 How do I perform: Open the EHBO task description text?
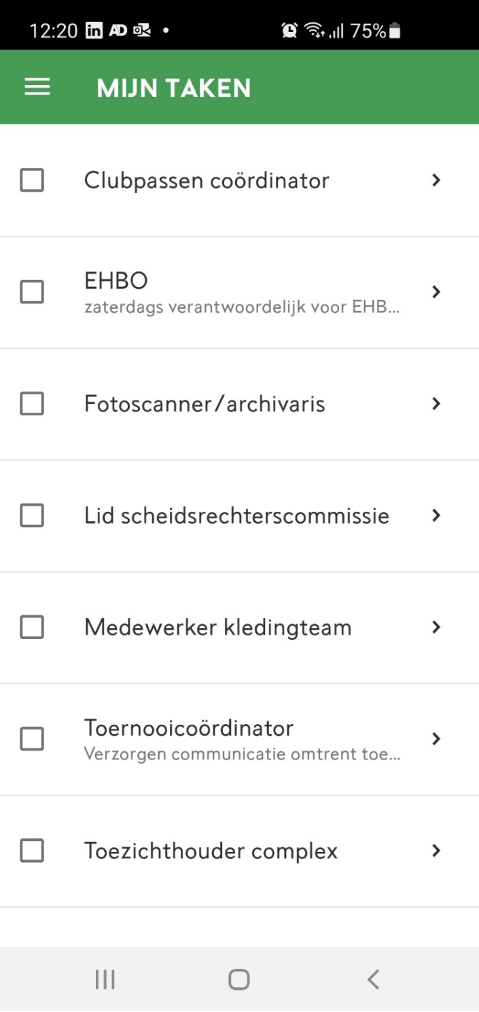pyautogui.click(x=242, y=308)
